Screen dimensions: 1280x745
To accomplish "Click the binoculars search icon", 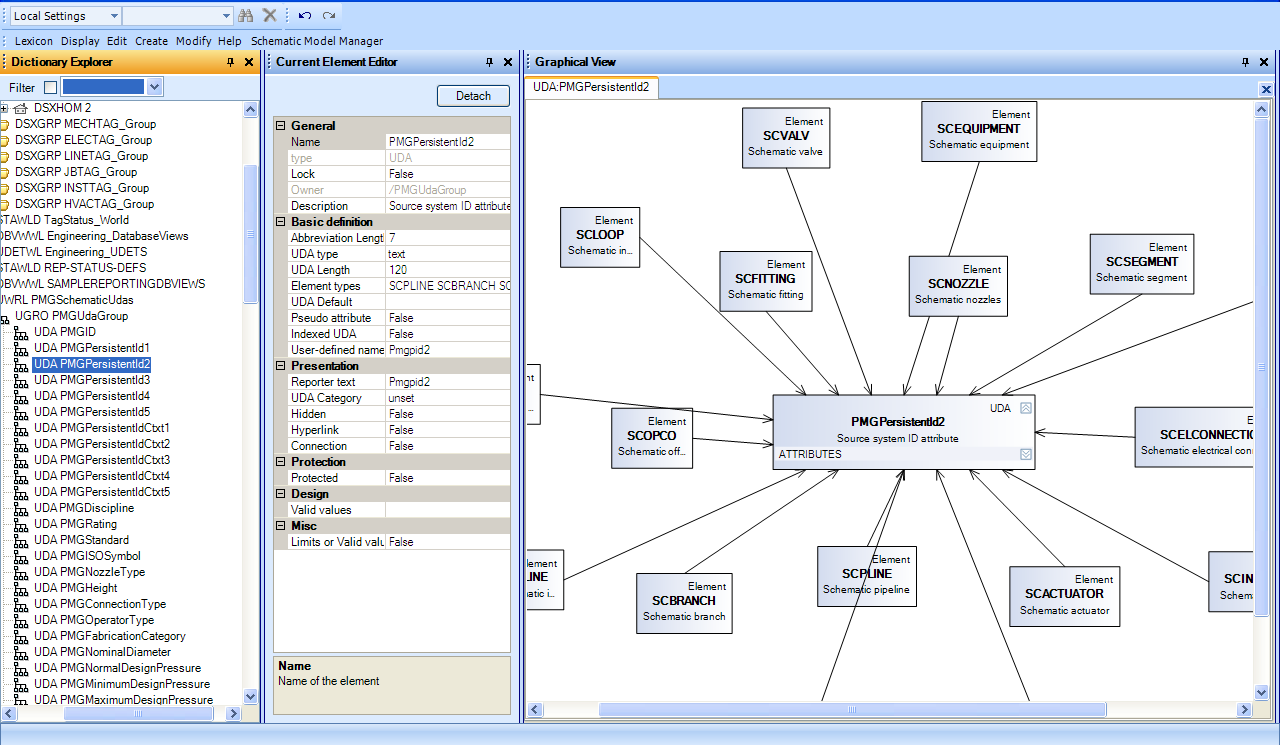I will [246, 15].
